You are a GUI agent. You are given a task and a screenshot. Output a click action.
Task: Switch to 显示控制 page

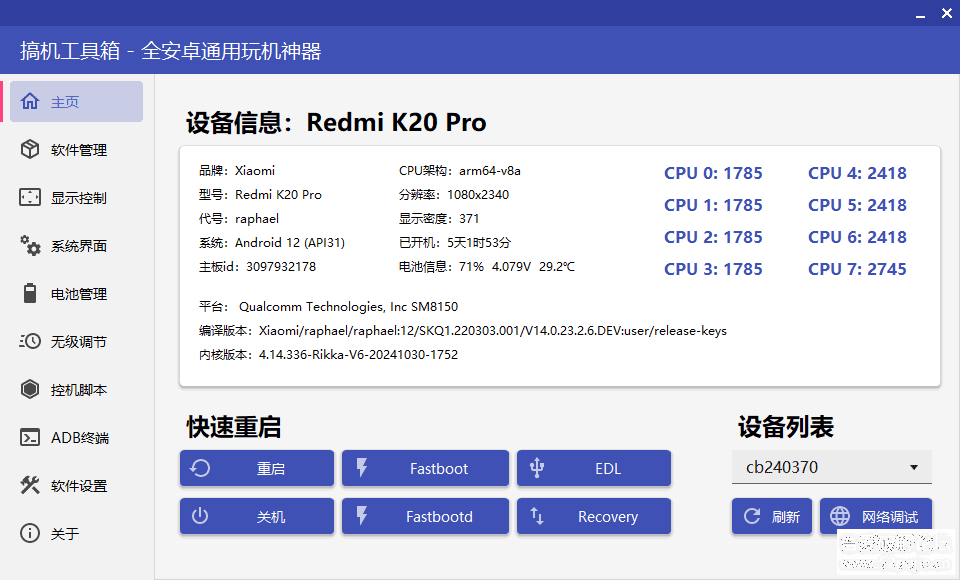click(x=77, y=197)
